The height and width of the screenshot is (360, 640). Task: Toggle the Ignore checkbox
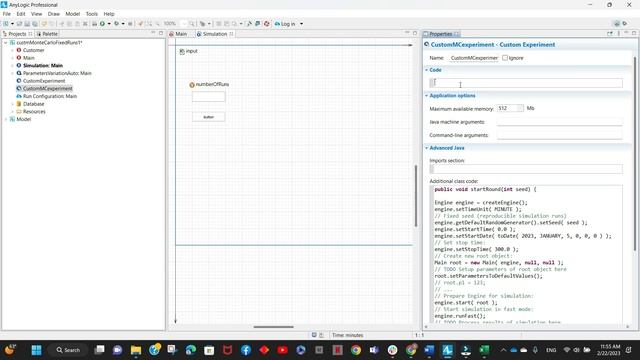(x=505, y=58)
